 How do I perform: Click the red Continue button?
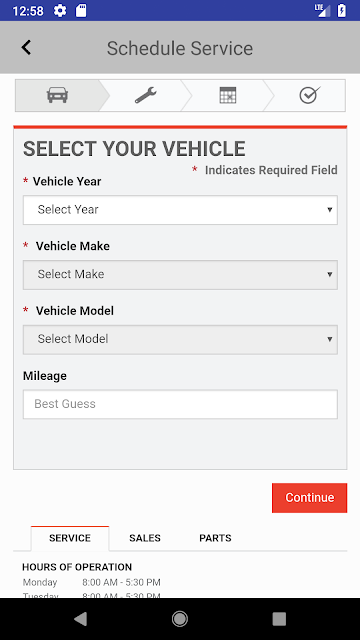[x=309, y=498]
